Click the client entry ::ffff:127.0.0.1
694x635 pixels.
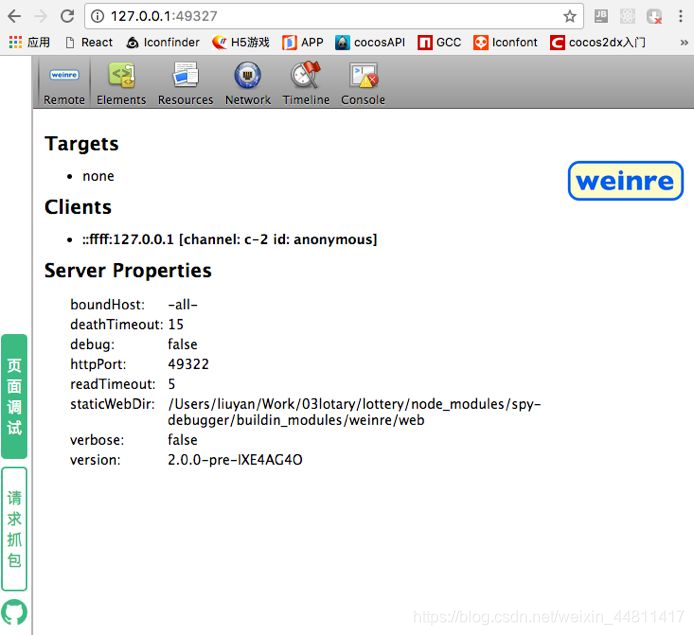click(229, 239)
